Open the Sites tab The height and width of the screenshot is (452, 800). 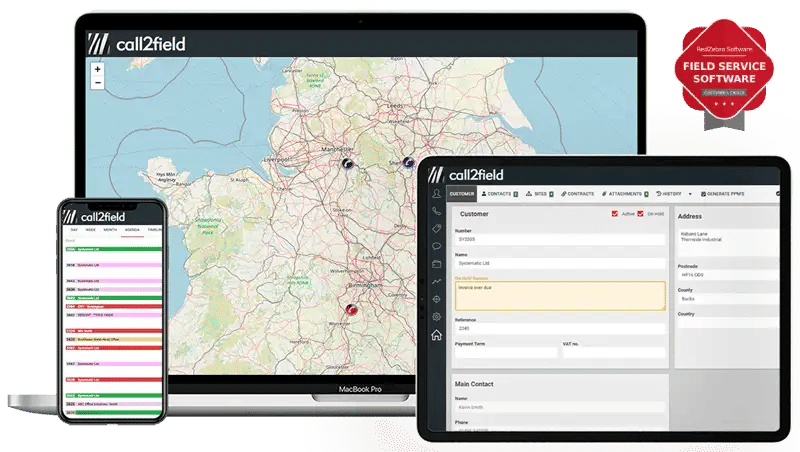pos(540,194)
